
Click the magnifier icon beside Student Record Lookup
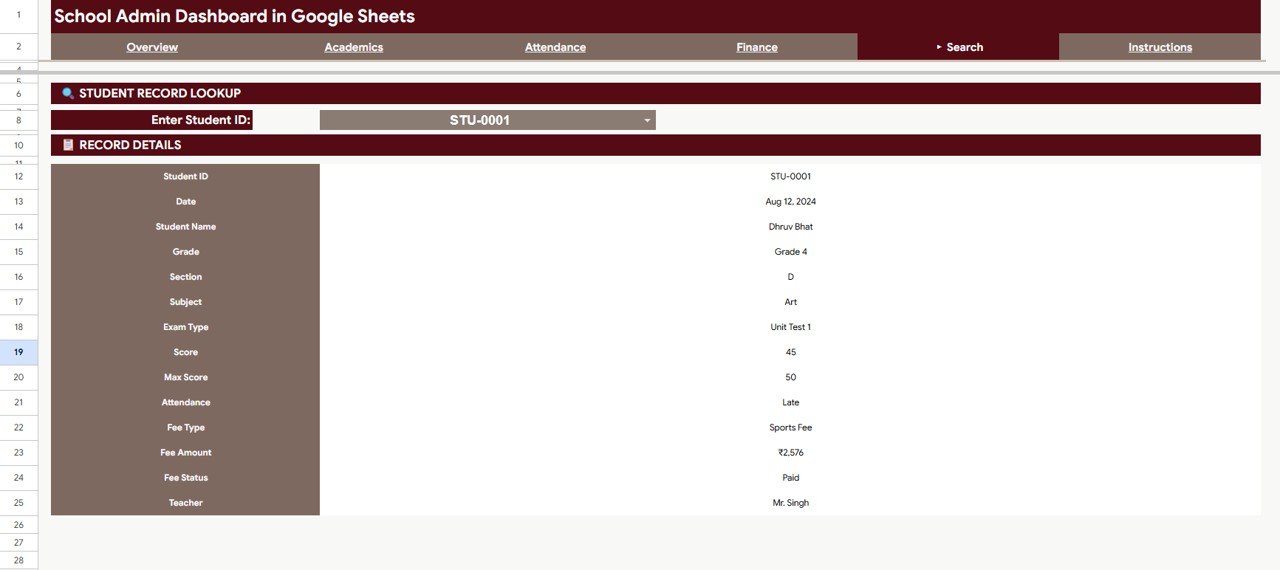point(68,93)
